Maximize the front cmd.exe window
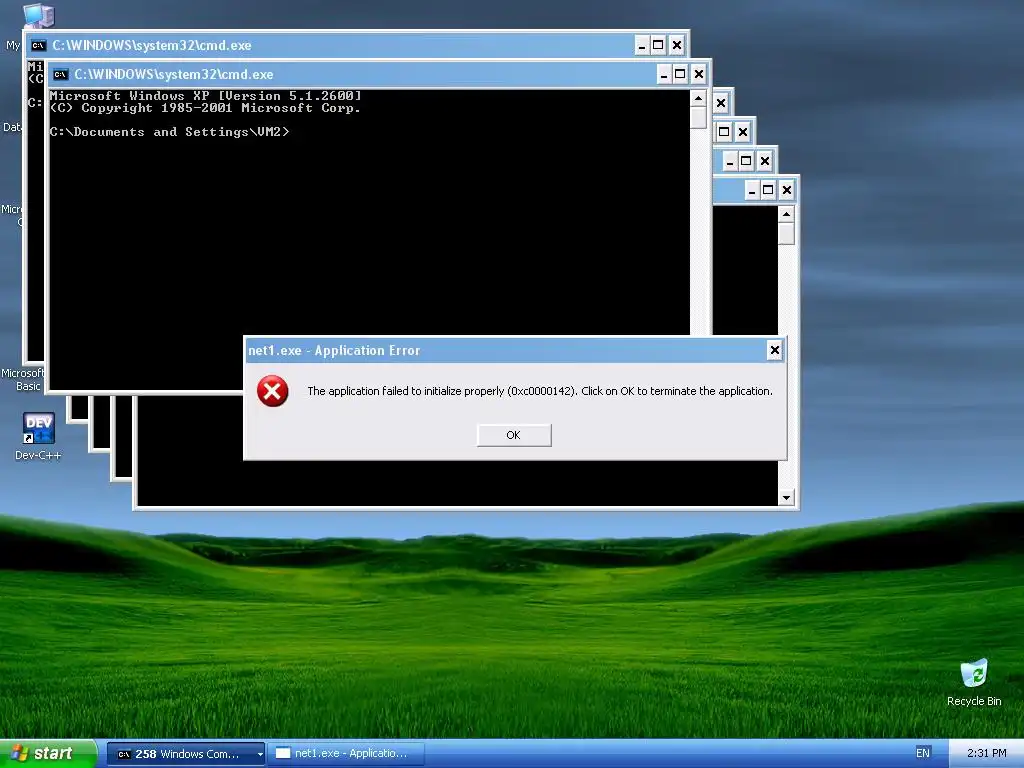The image size is (1024, 768). (x=680, y=74)
